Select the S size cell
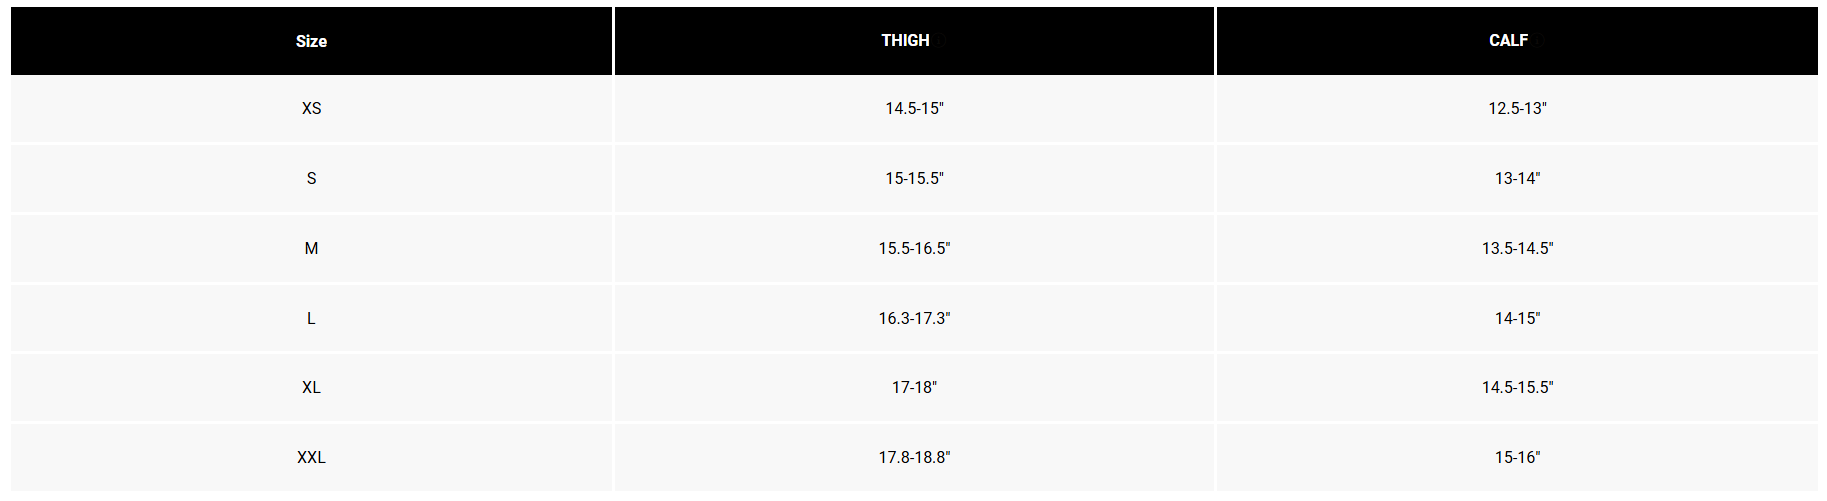Screen dimensions: 1827x501 pos(311,179)
